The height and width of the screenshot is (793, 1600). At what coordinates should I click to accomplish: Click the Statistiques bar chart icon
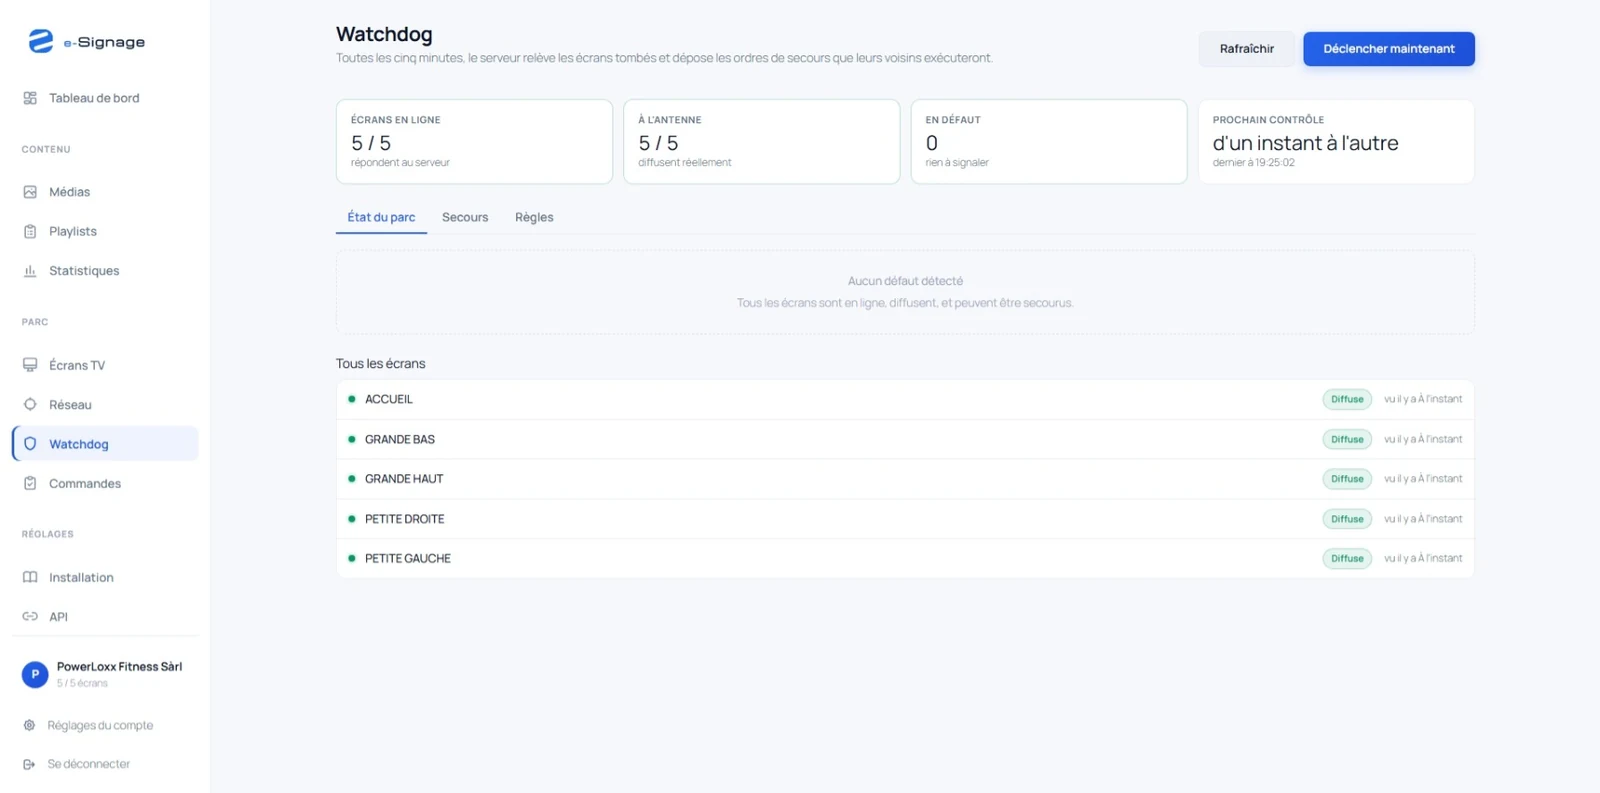tap(30, 271)
